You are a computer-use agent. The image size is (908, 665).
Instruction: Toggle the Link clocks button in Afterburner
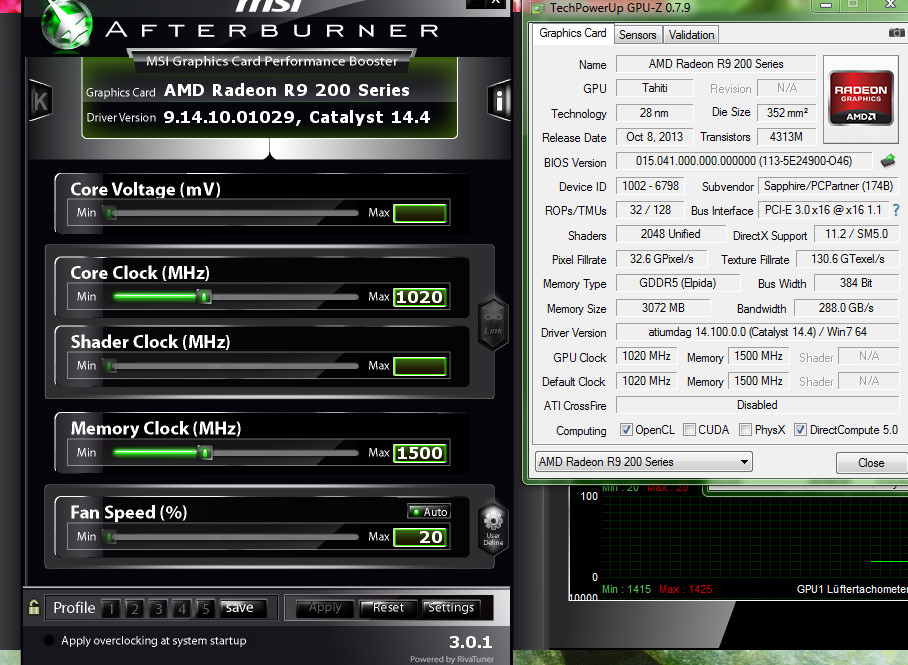point(493,324)
